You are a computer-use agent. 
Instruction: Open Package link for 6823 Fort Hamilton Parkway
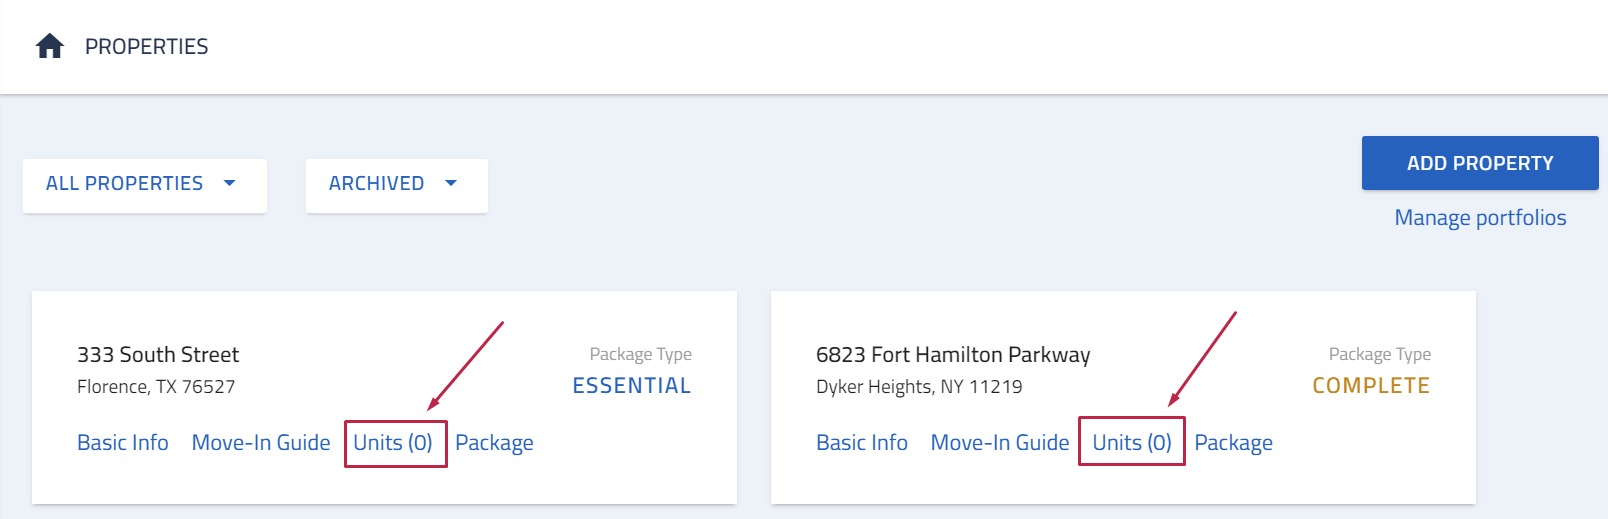[1233, 443]
